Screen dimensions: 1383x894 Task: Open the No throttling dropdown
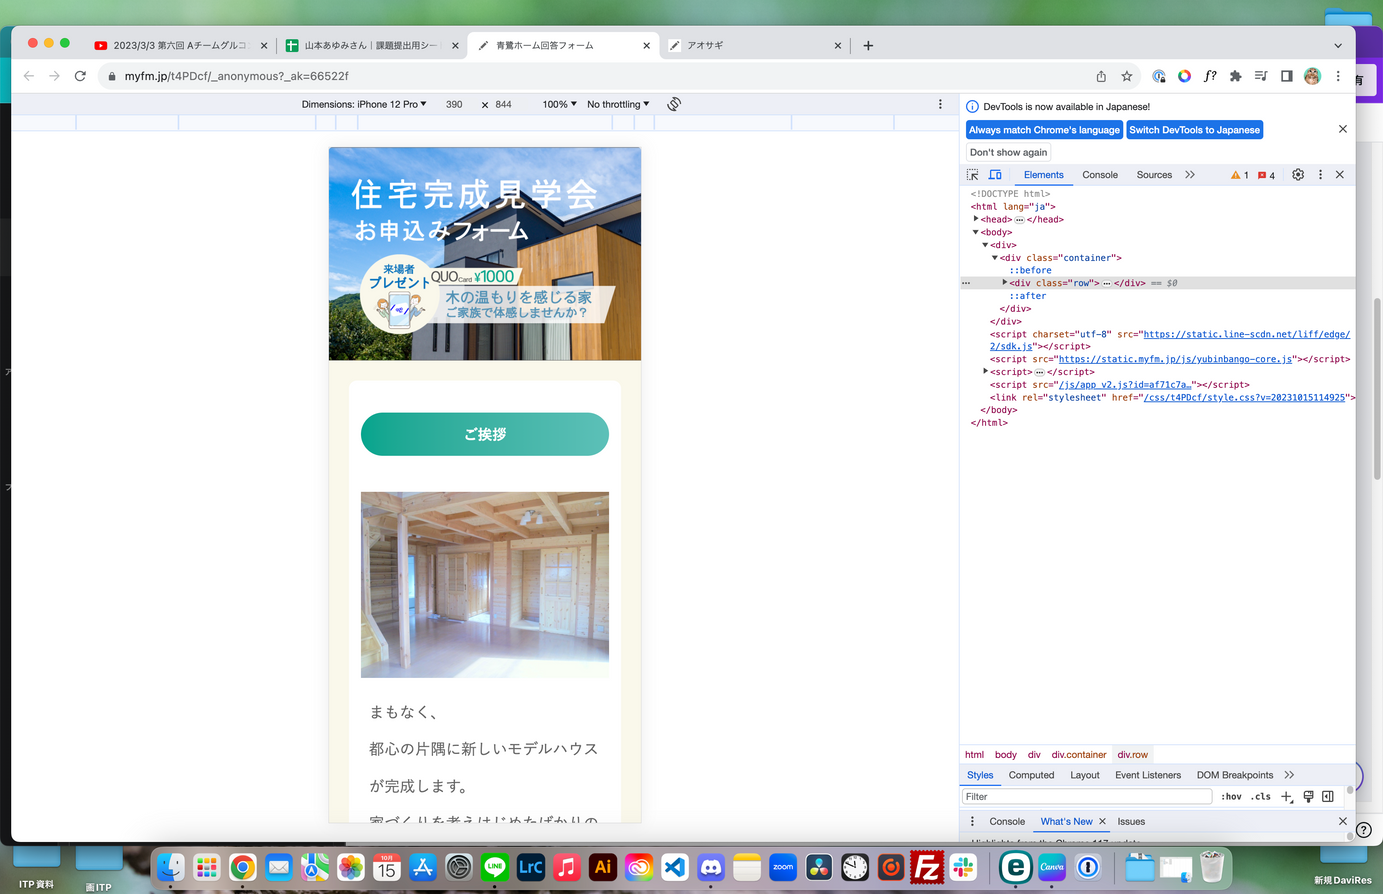coord(617,104)
